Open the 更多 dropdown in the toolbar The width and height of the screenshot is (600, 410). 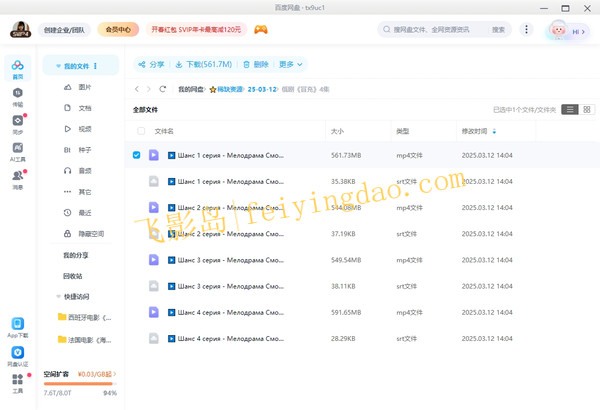pos(291,65)
